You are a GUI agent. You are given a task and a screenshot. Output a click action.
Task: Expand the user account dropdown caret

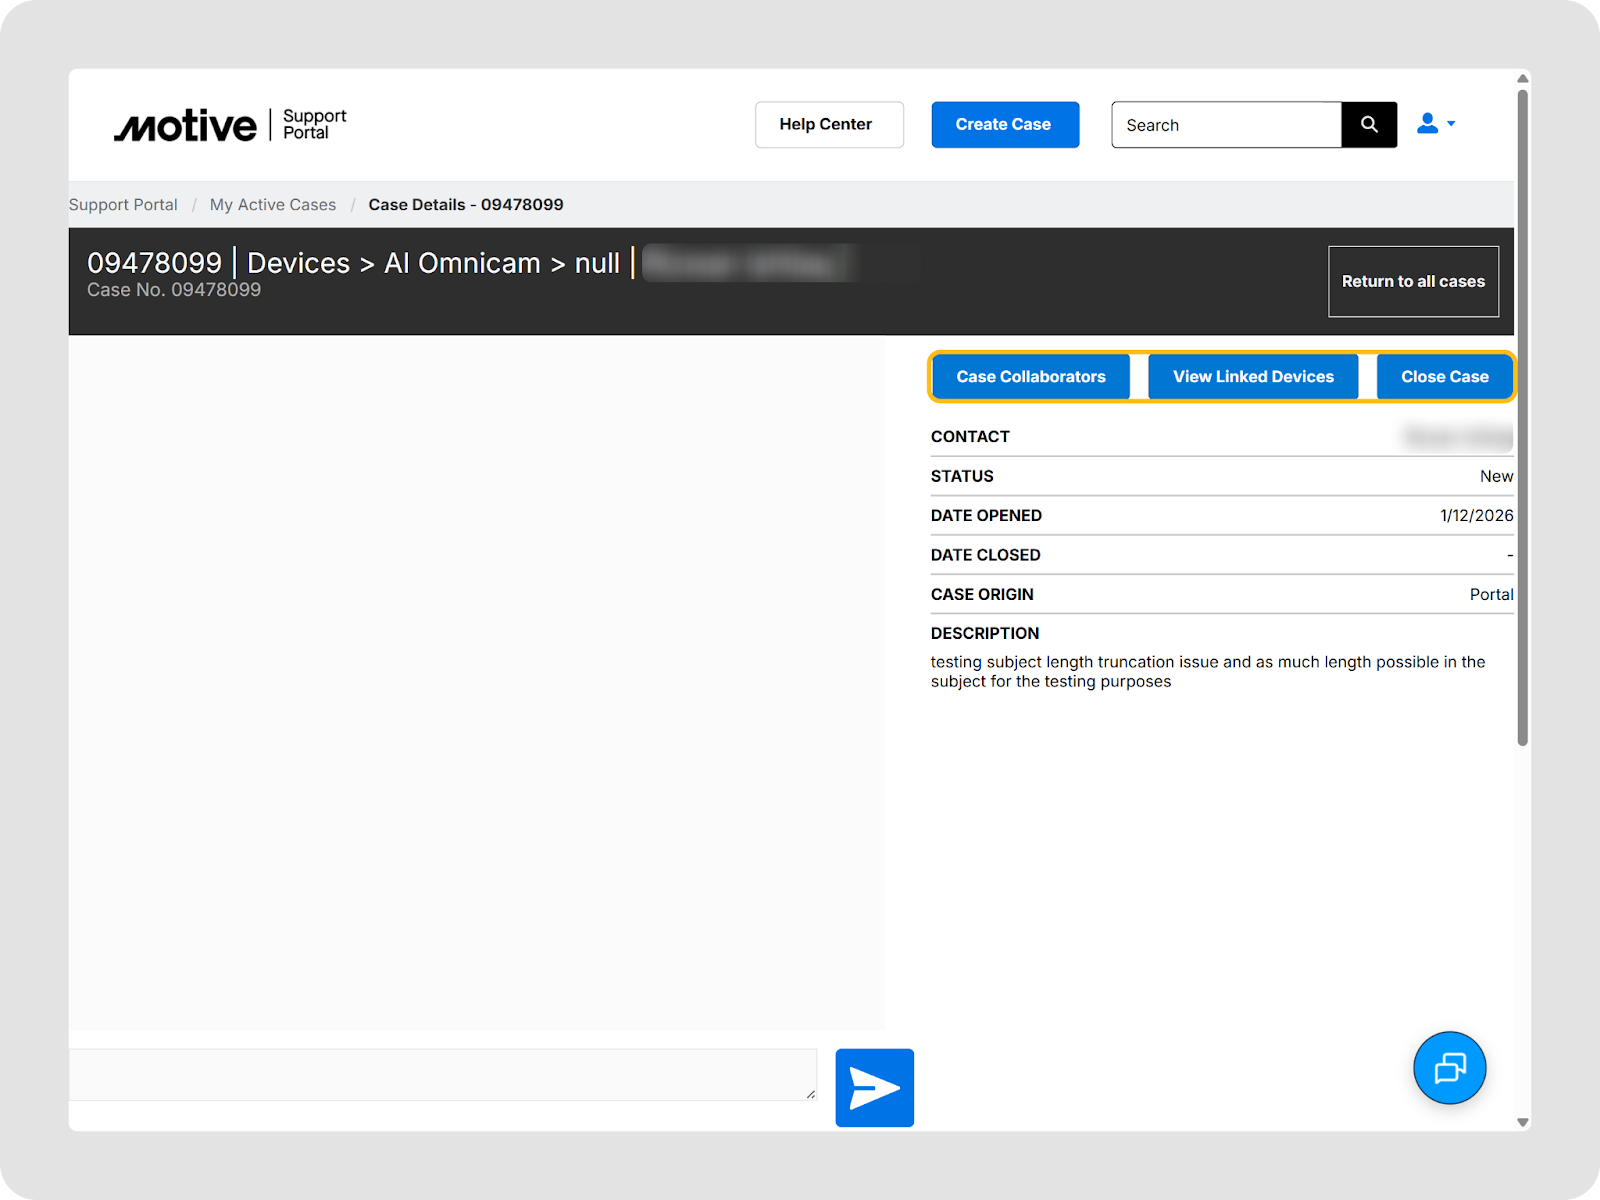coord(1451,124)
